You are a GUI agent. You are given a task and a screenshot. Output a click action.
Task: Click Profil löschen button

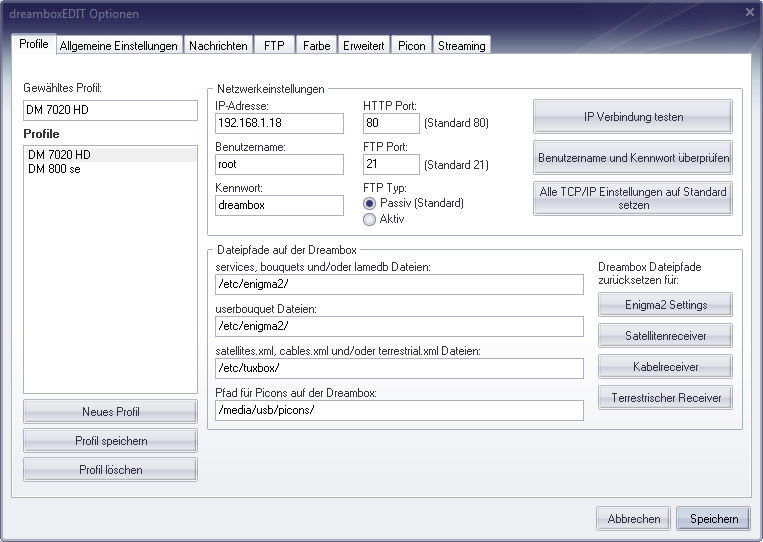click(110, 470)
